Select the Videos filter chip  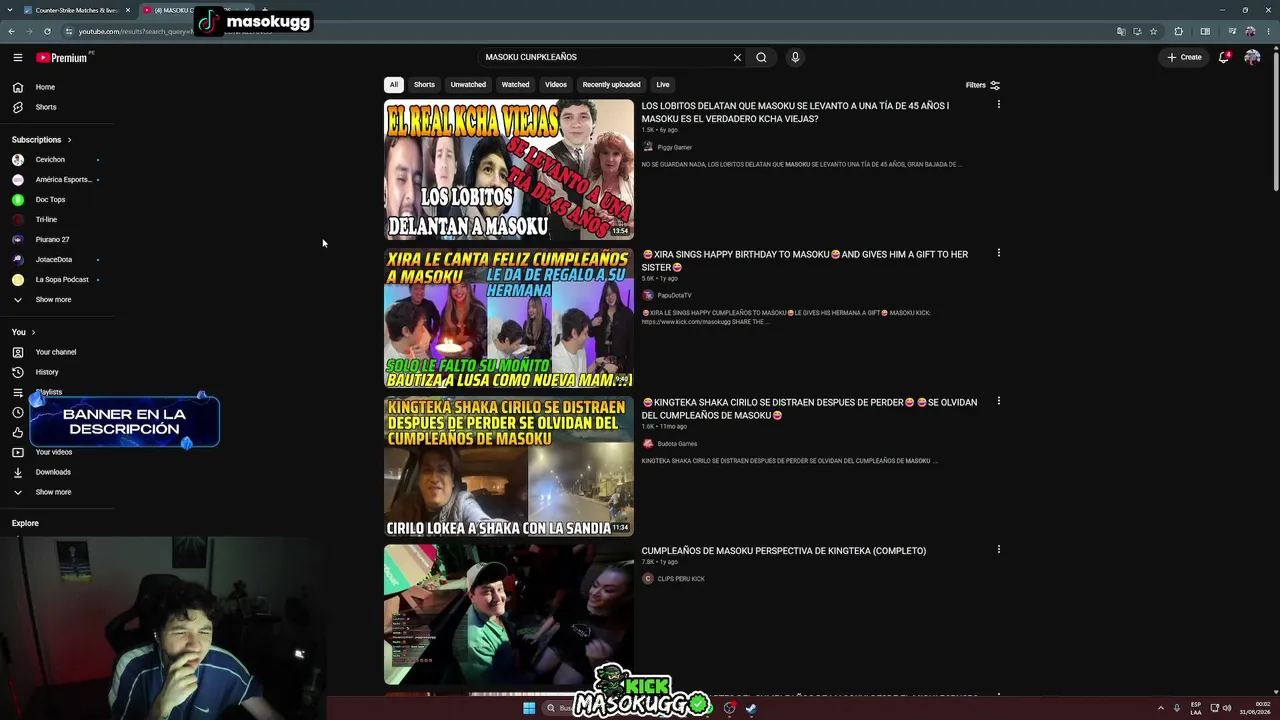point(556,85)
